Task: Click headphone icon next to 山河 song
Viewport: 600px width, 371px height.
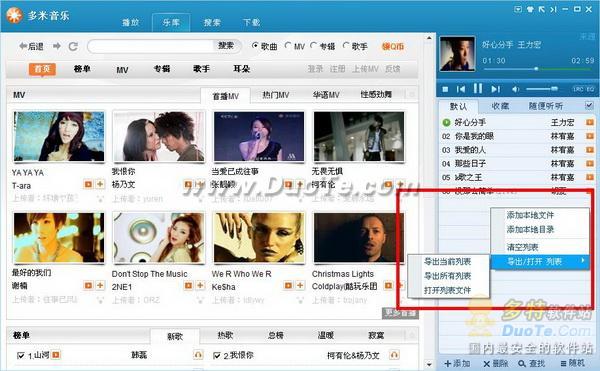Action: 198,355
